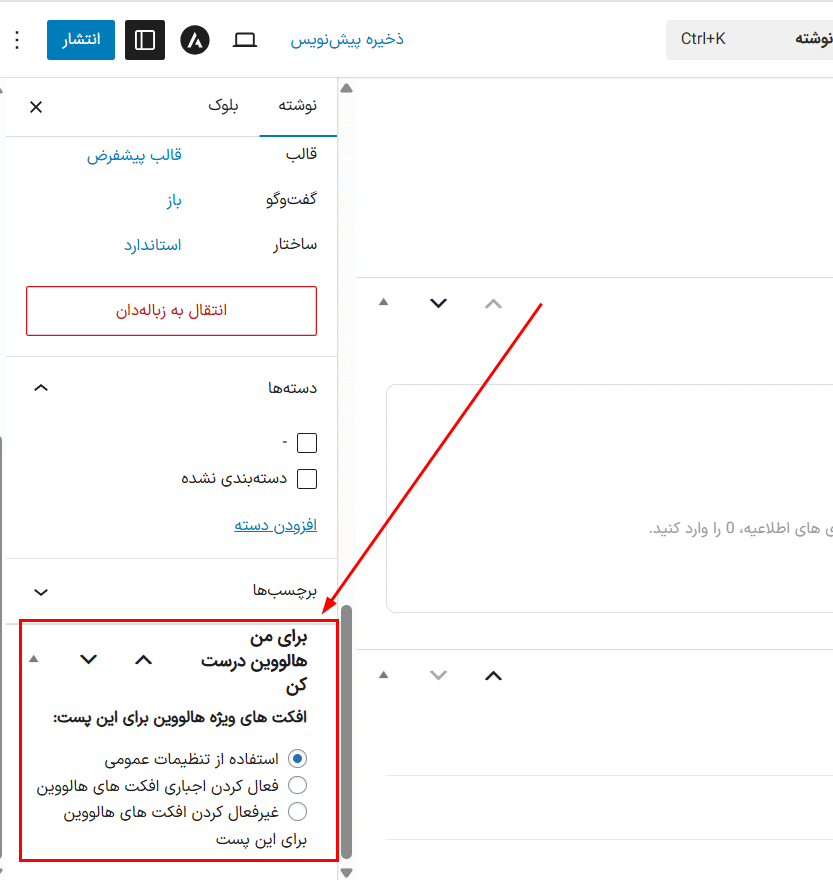Check the دسته‌بندی نشده category checkbox
The width and height of the screenshot is (833, 880).
tap(307, 478)
